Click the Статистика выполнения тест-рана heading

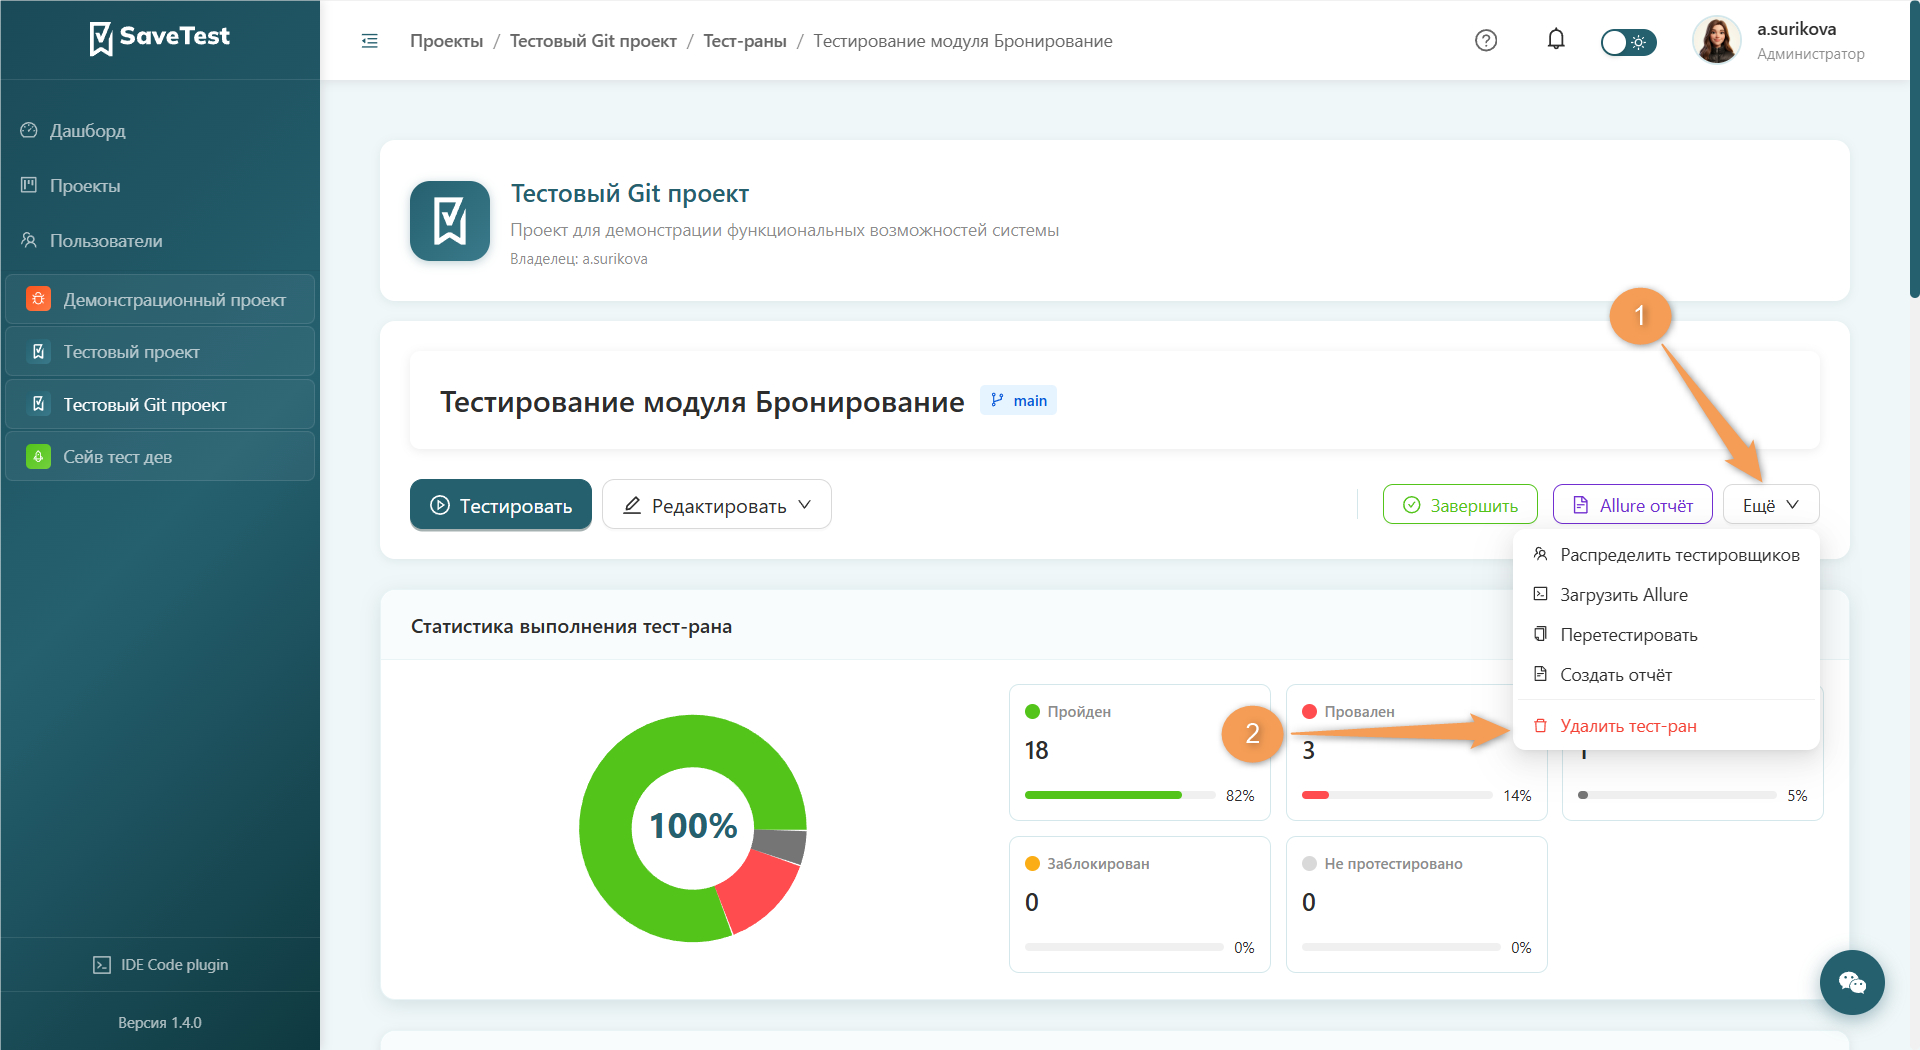(571, 627)
